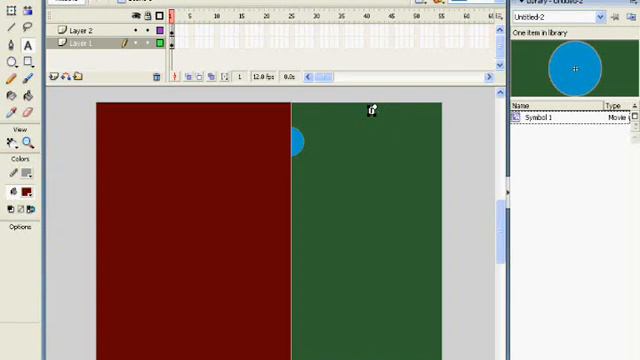
Task: Select the Pen tool
Action: coord(11,45)
